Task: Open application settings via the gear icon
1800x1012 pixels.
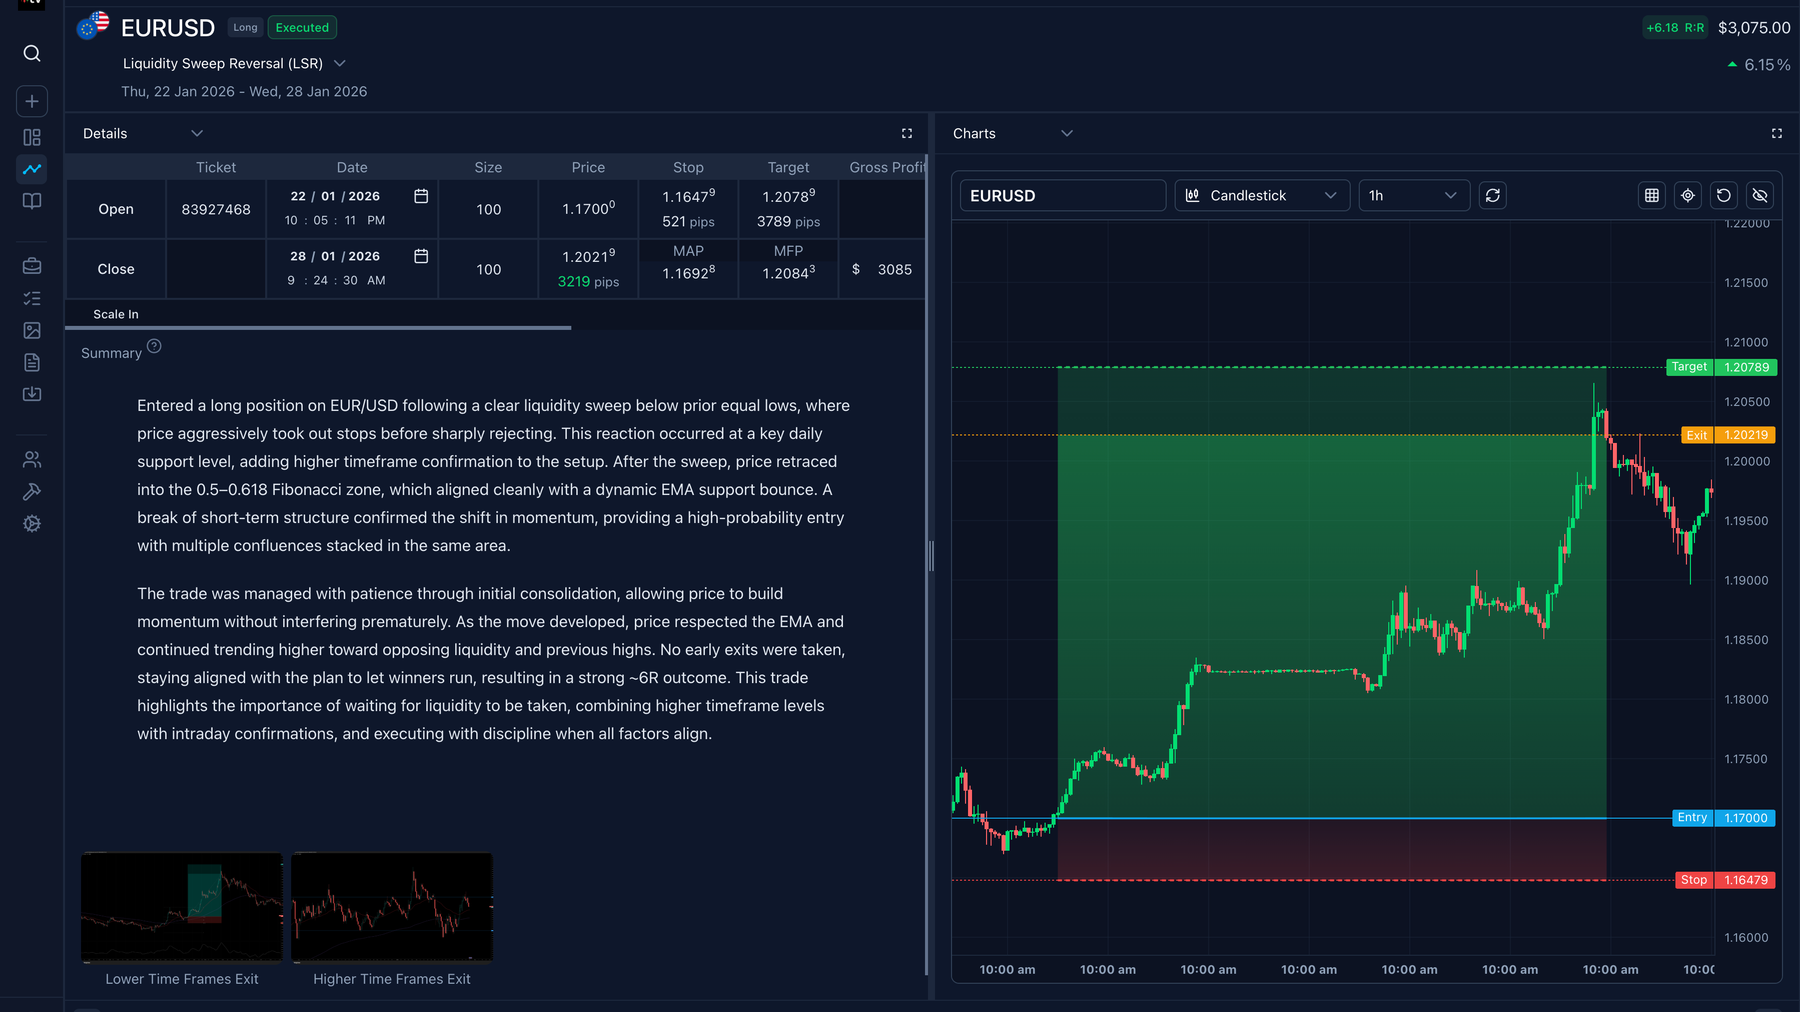Action: pyautogui.click(x=31, y=523)
